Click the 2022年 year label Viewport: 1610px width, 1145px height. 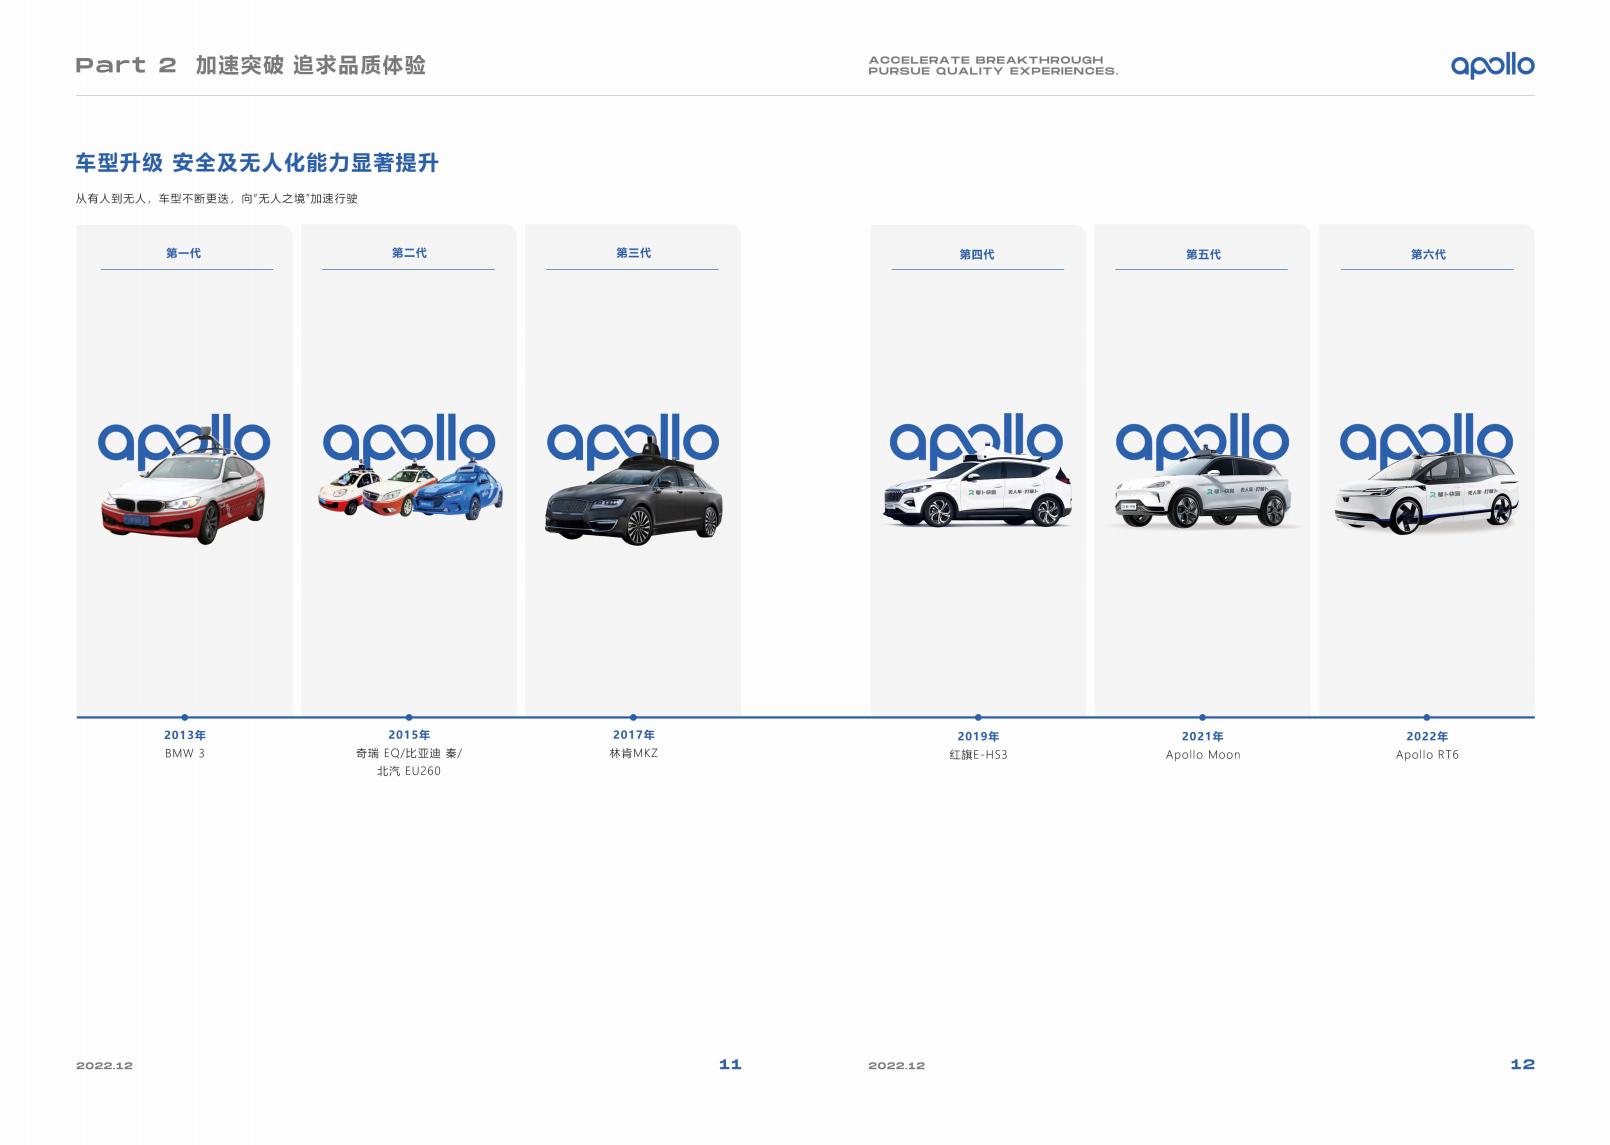pyautogui.click(x=1427, y=737)
